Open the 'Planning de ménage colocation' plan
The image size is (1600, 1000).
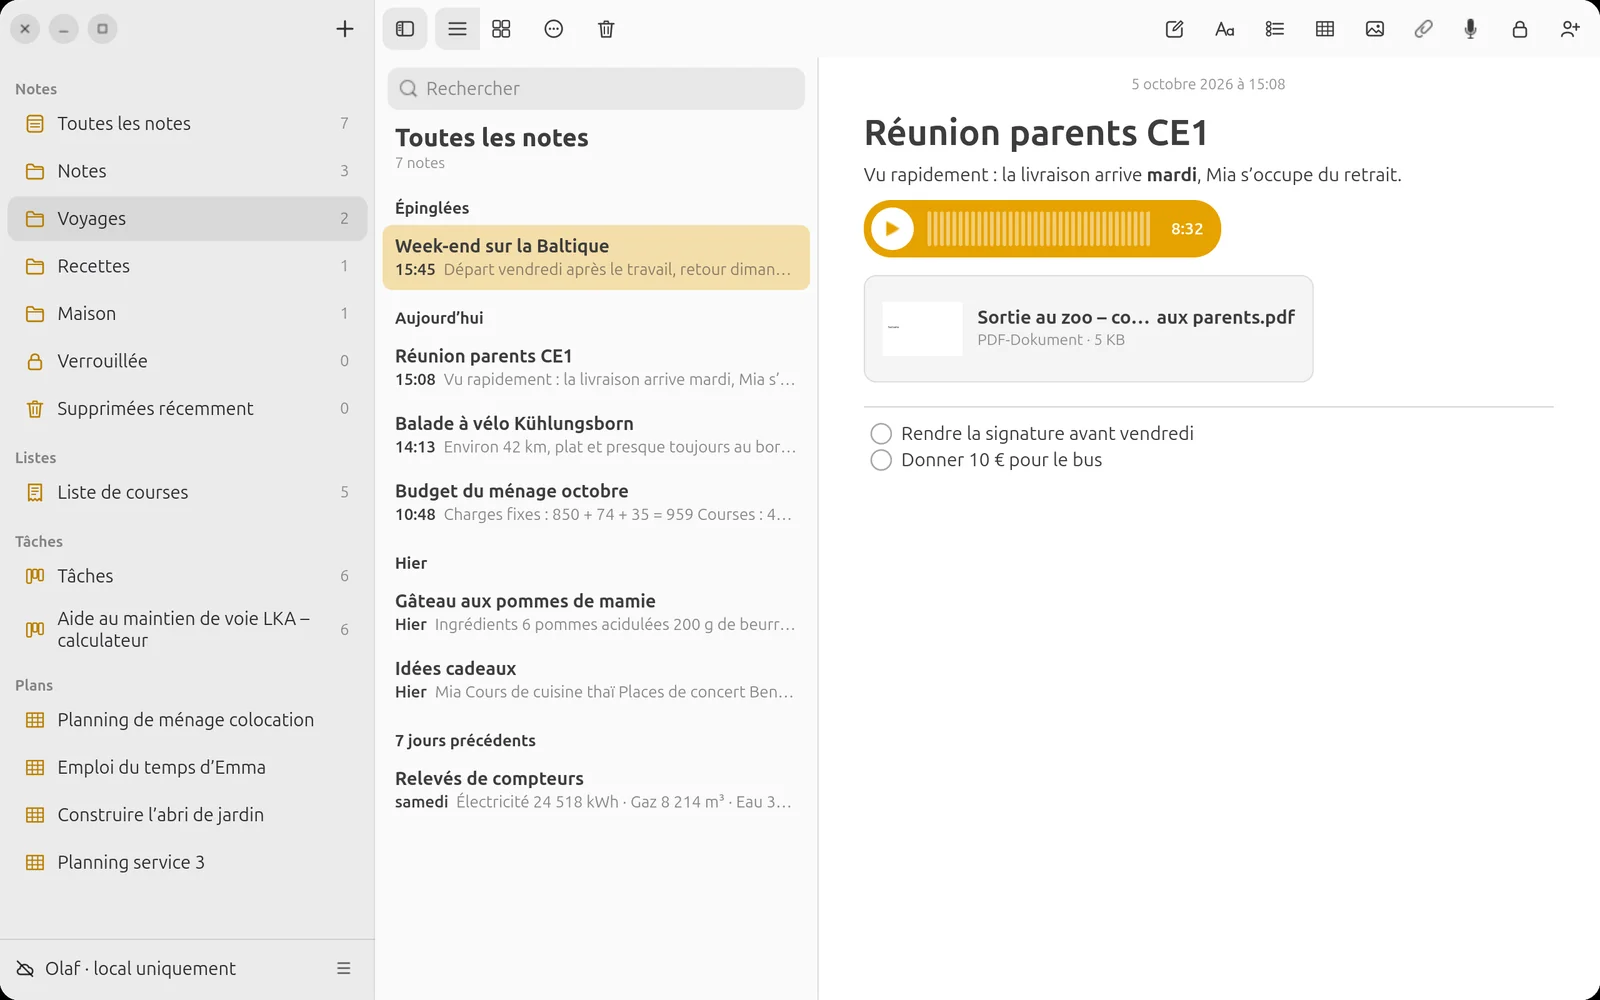point(188,720)
